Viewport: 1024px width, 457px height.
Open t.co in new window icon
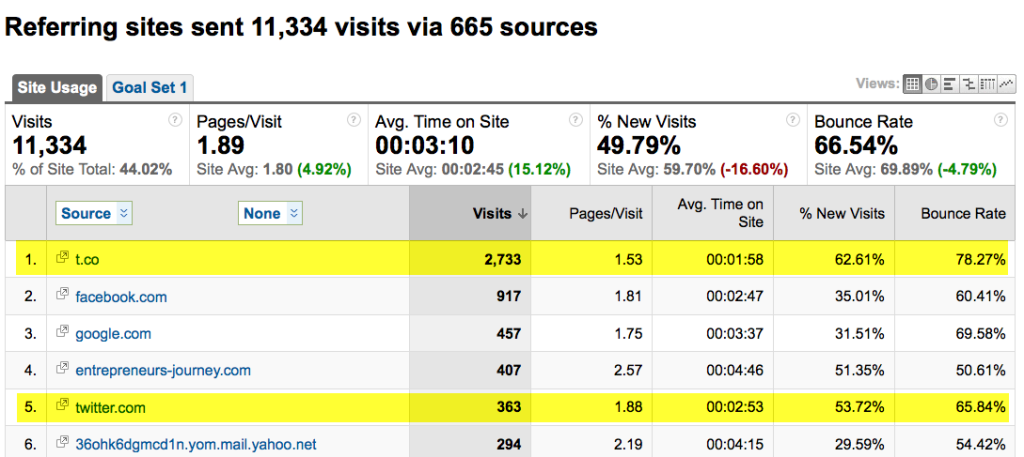click(x=63, y=257)
